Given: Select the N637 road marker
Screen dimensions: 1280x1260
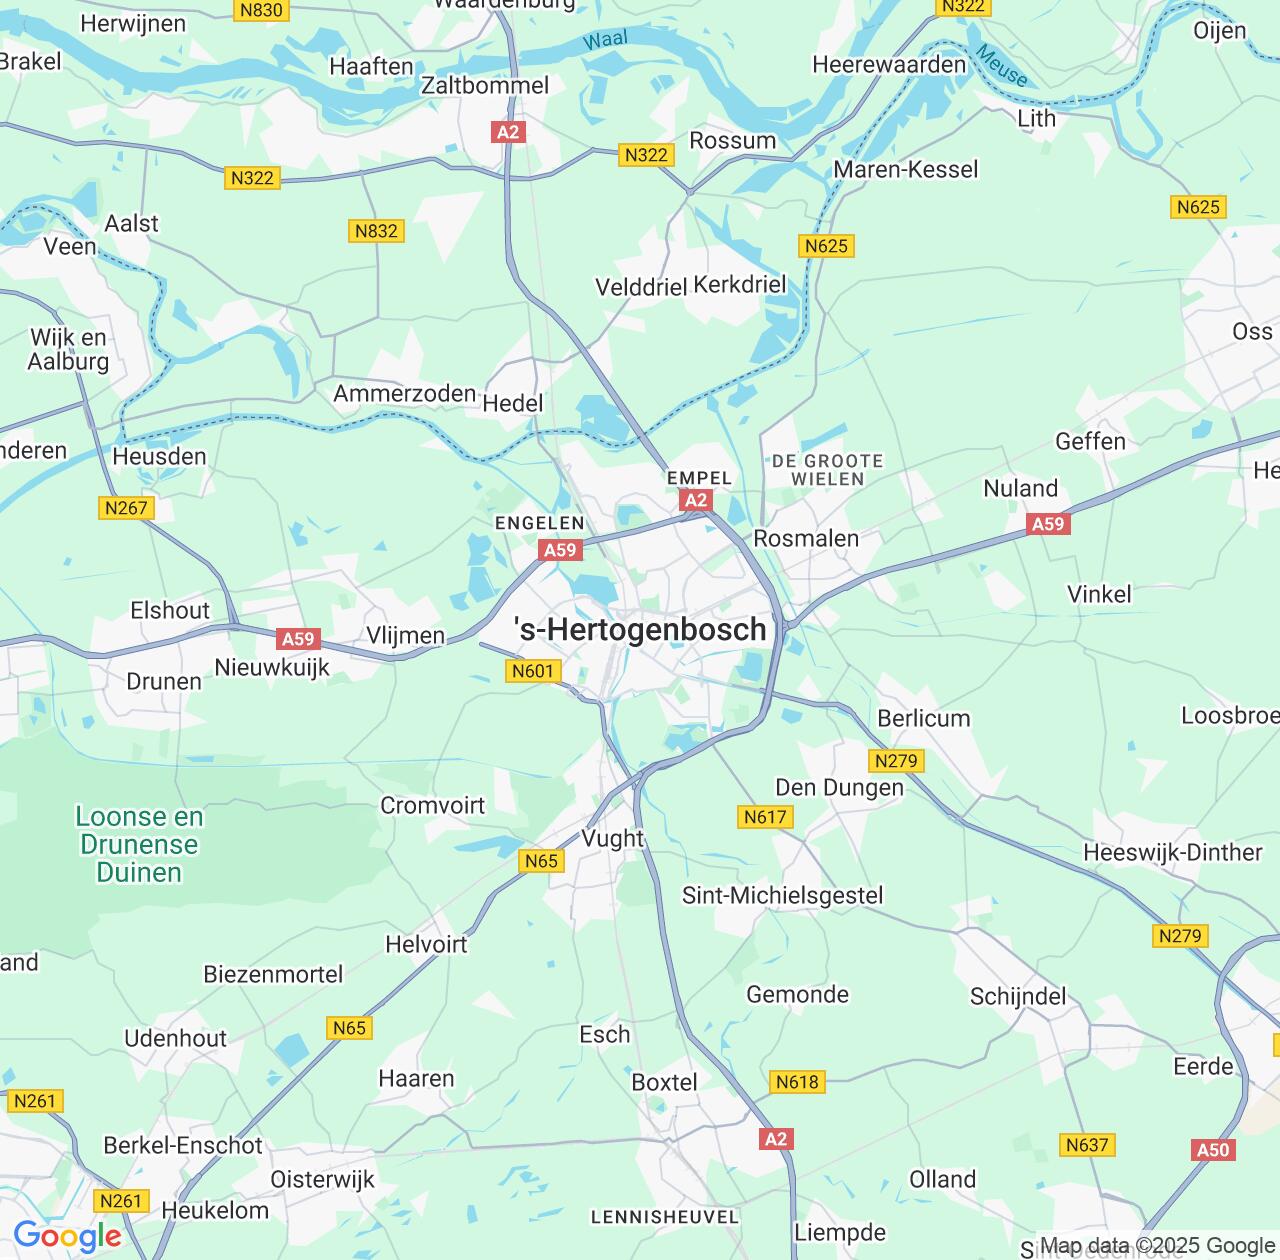Looking at the screenshot, I should point(1087,1145).
